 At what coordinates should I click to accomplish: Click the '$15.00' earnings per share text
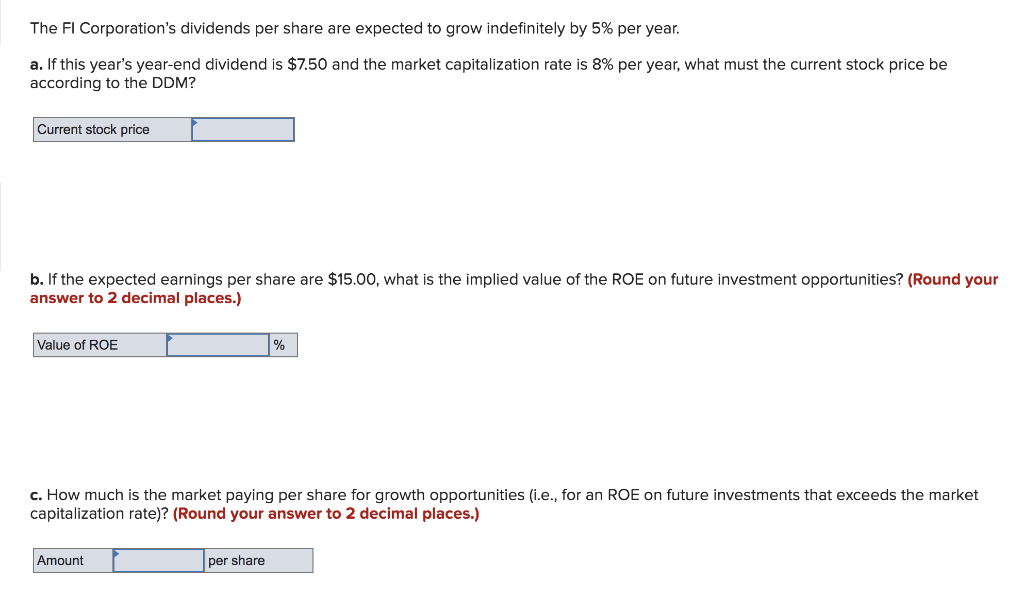tap(353, 279)
